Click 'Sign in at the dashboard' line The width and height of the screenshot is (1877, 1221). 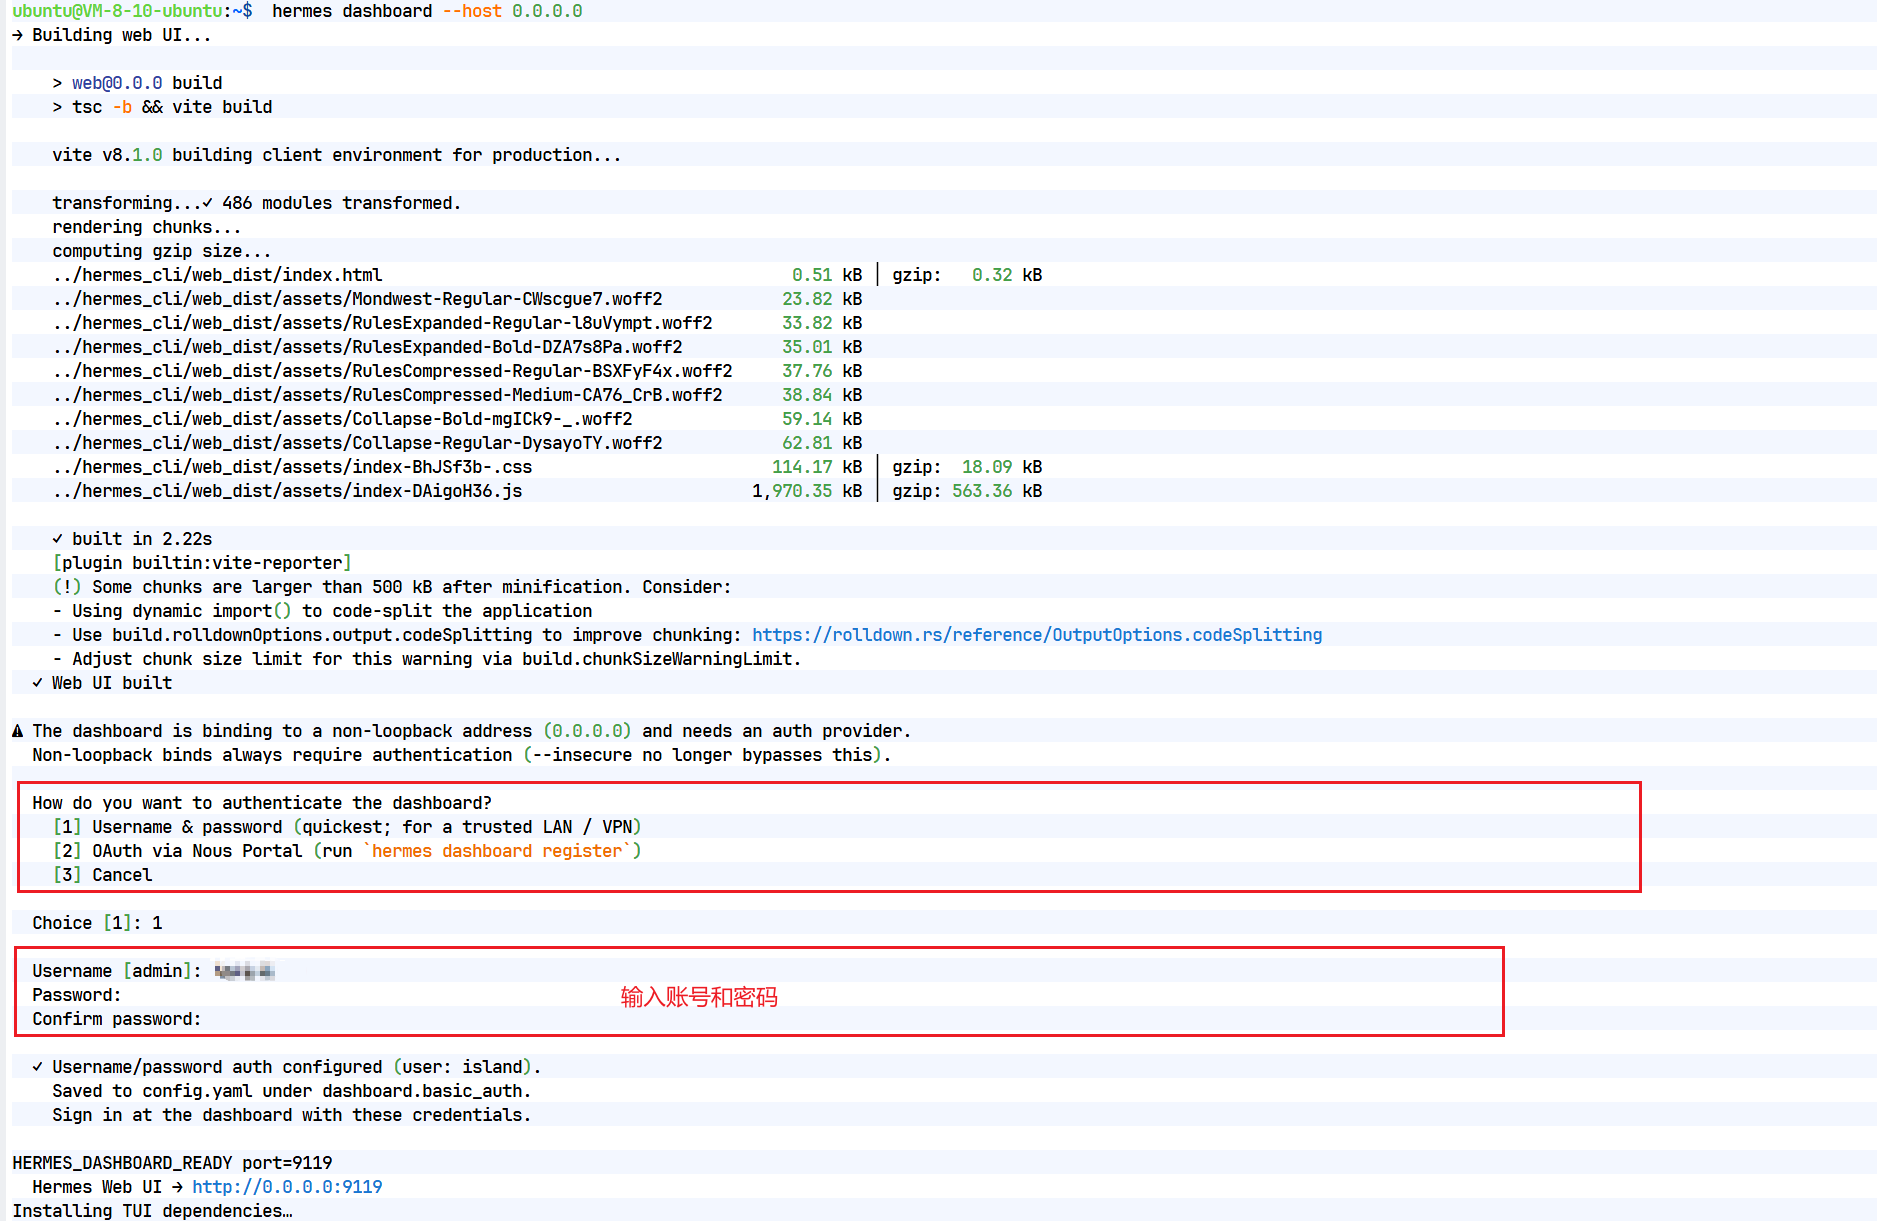click(x=292, y=1115)
